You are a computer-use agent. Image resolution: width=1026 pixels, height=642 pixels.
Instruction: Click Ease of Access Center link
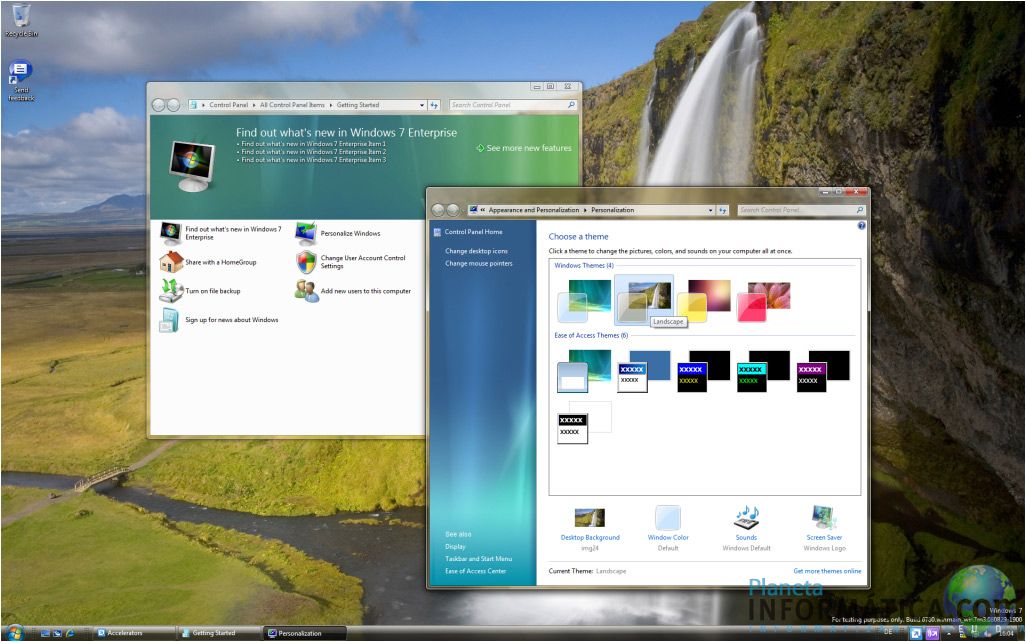(x=476, y=571)
